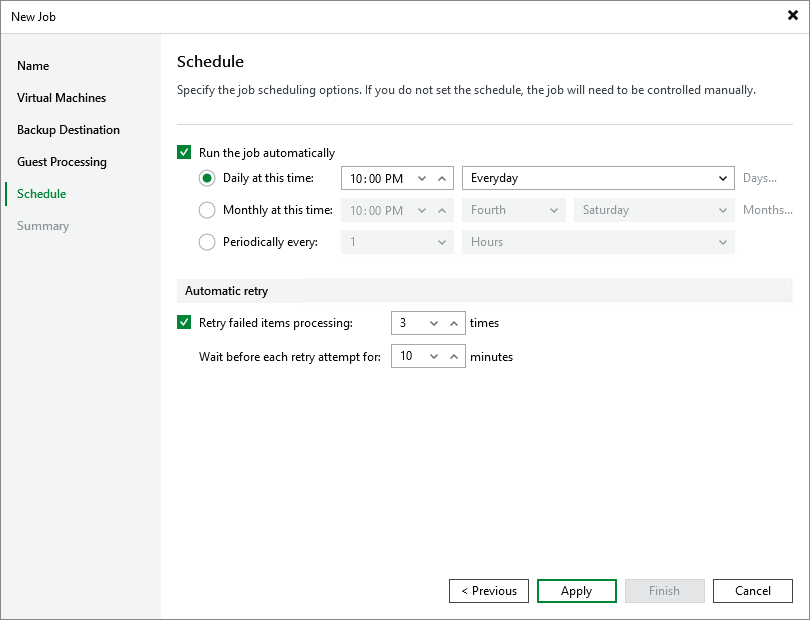Screen dimensions: 810x620
Task: Decrease the retry times value with the down arrow
Action: pos(432,322)
